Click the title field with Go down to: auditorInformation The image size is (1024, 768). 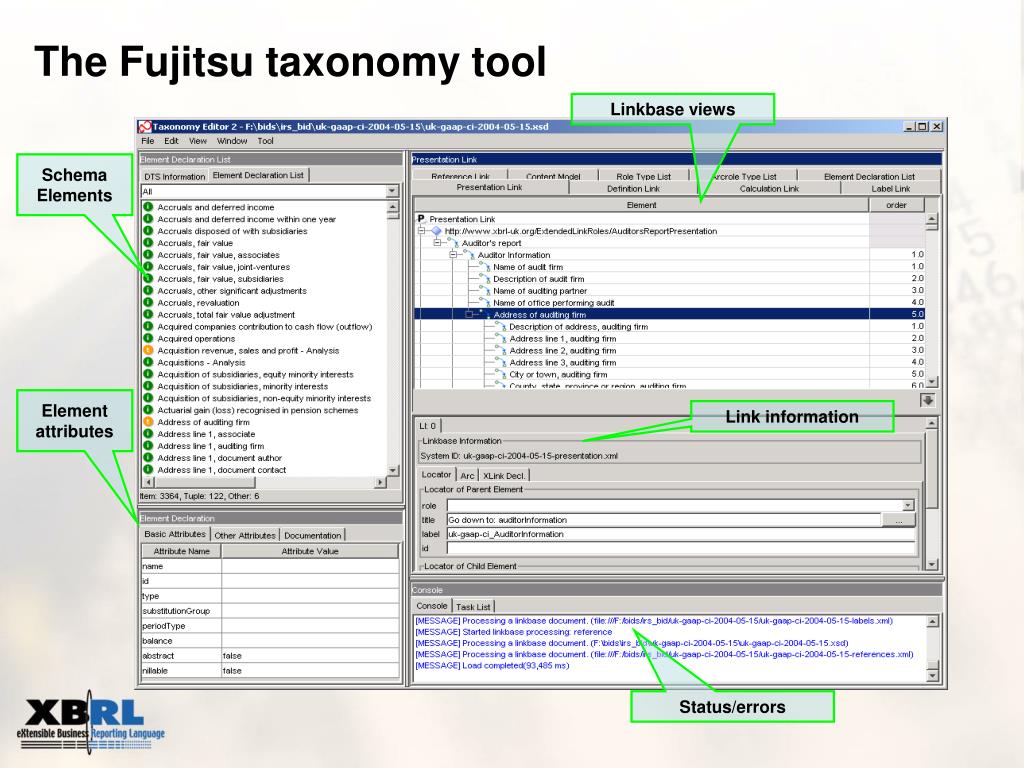tap(664, 520)
